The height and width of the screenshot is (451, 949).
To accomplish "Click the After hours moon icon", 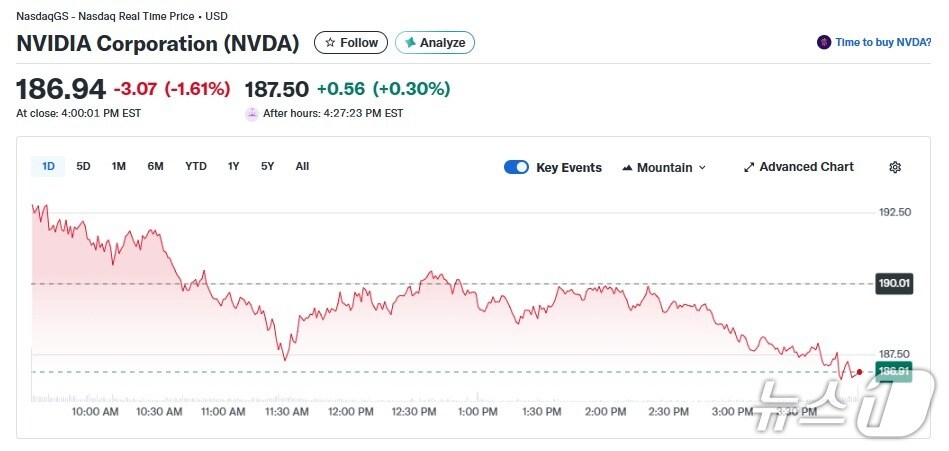I will (x=252, y=113).
